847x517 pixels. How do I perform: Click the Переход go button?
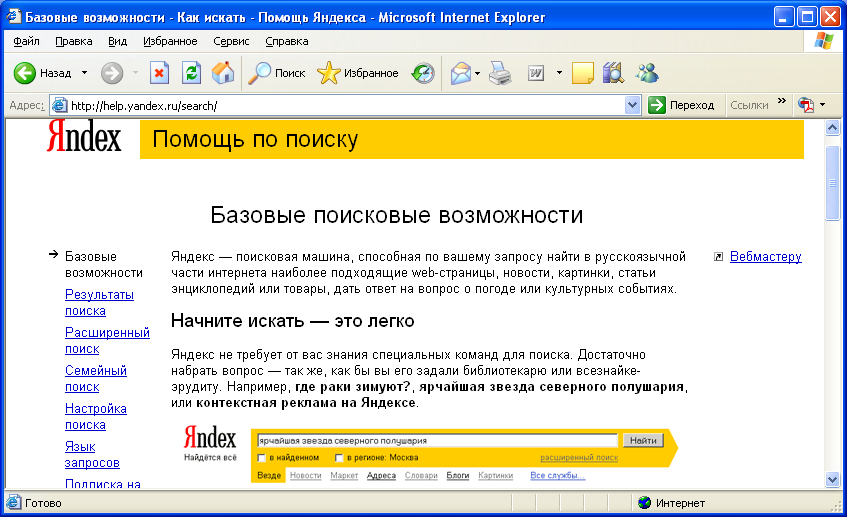[681, 105]
